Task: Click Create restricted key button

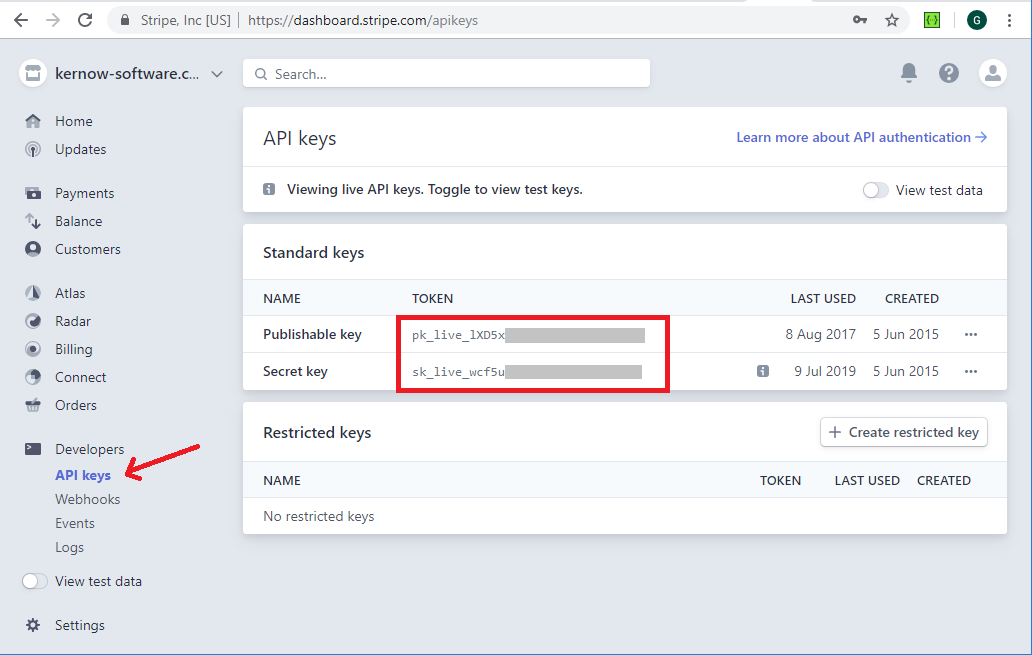Action: pyautogui.click(x=904, y=432)
